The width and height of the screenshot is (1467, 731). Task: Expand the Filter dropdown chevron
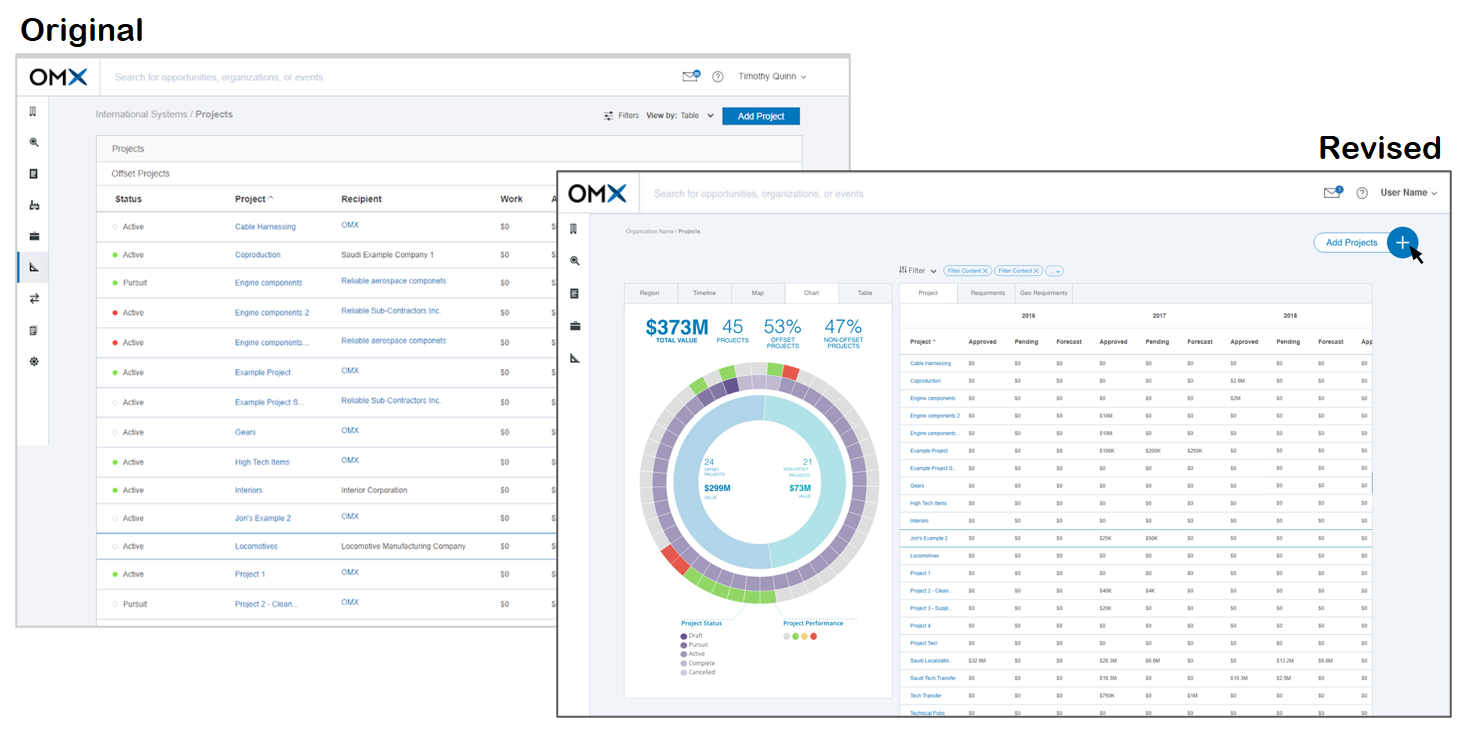pyautogui.click(x=931, y=270)
